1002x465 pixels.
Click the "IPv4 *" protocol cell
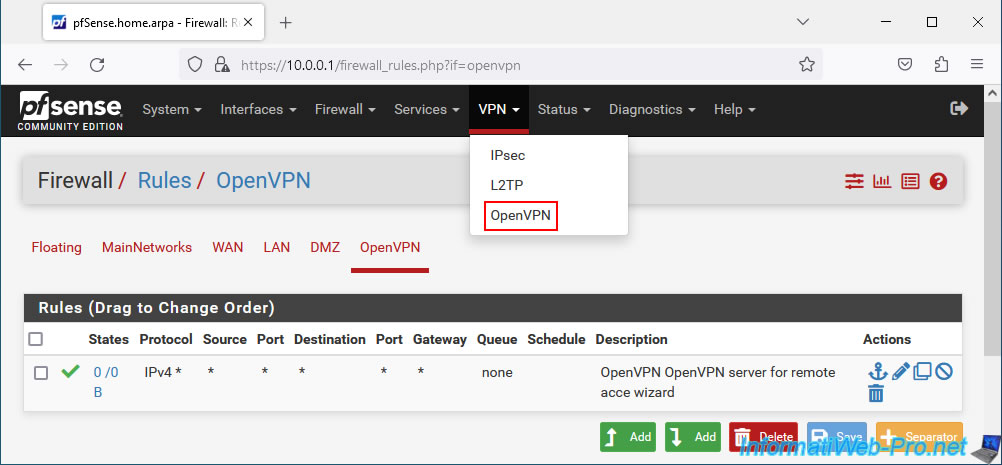[x=163, y=372]
